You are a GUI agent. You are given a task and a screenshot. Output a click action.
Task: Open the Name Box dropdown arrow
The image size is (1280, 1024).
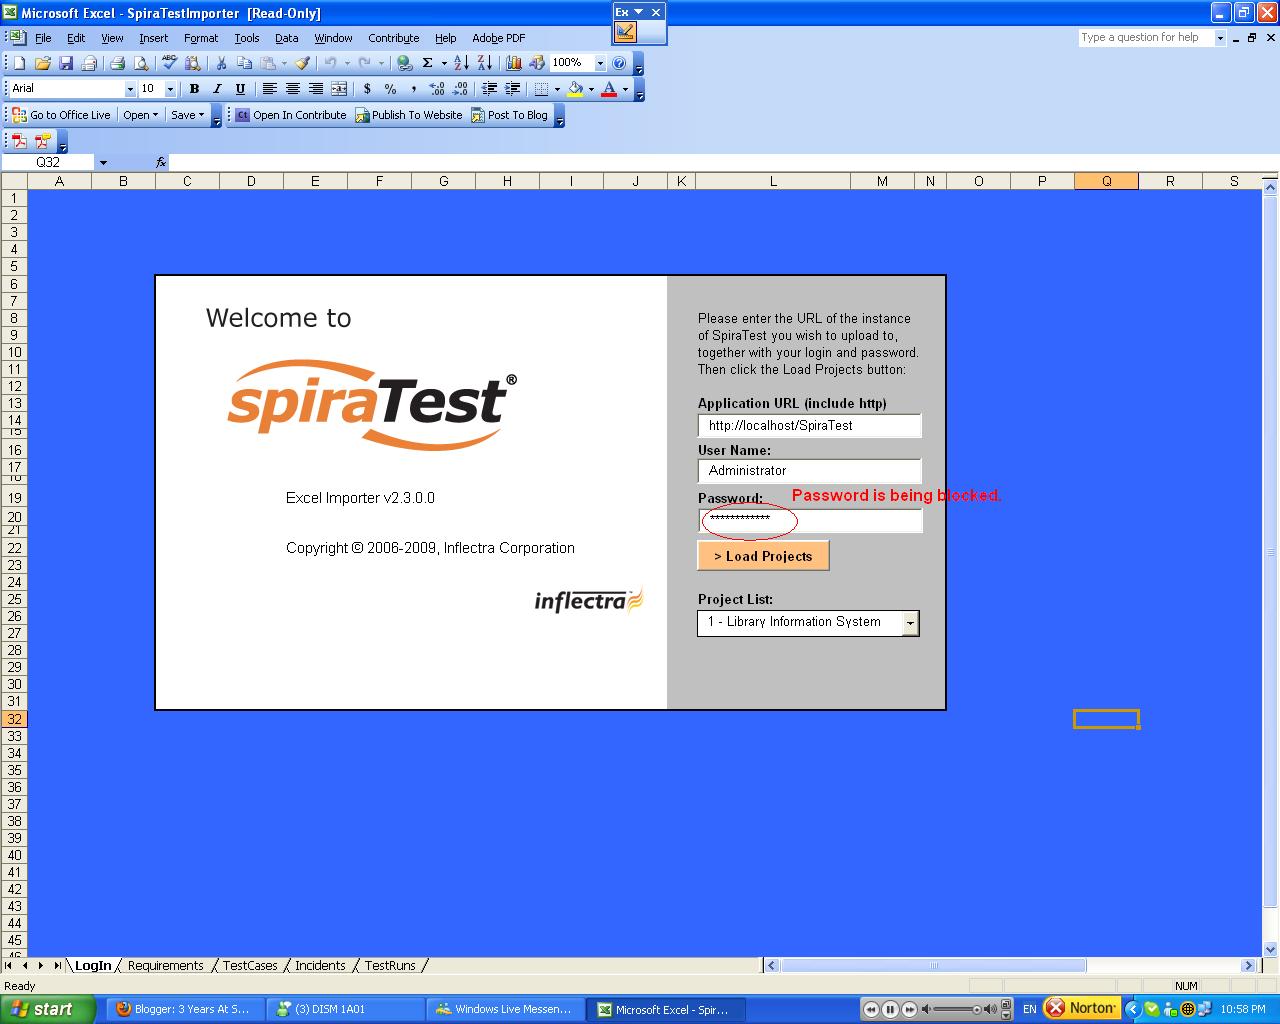point(103,162)
